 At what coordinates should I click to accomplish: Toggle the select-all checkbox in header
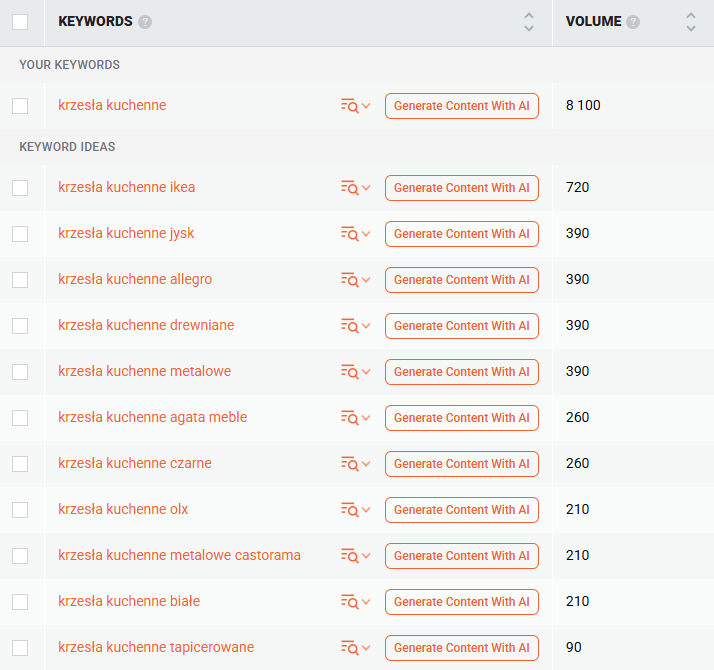(20, 22)
